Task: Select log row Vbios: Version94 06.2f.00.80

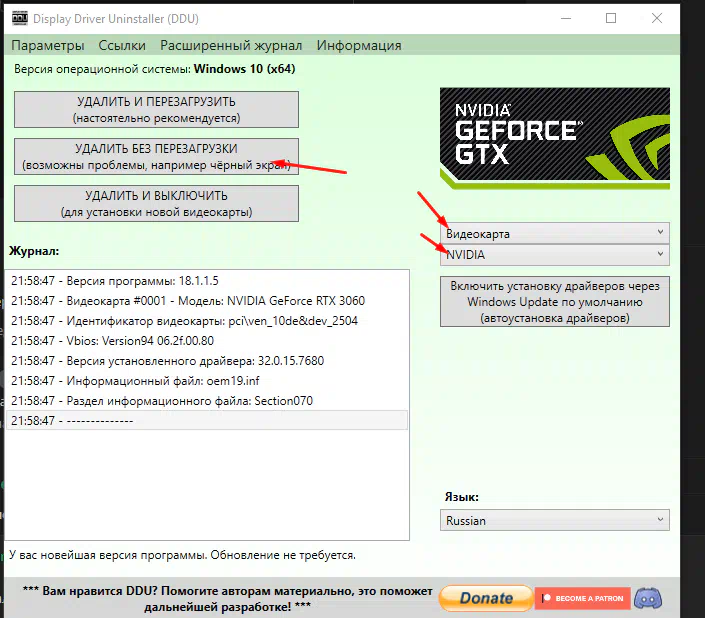Action: click(x=207, y=341)
